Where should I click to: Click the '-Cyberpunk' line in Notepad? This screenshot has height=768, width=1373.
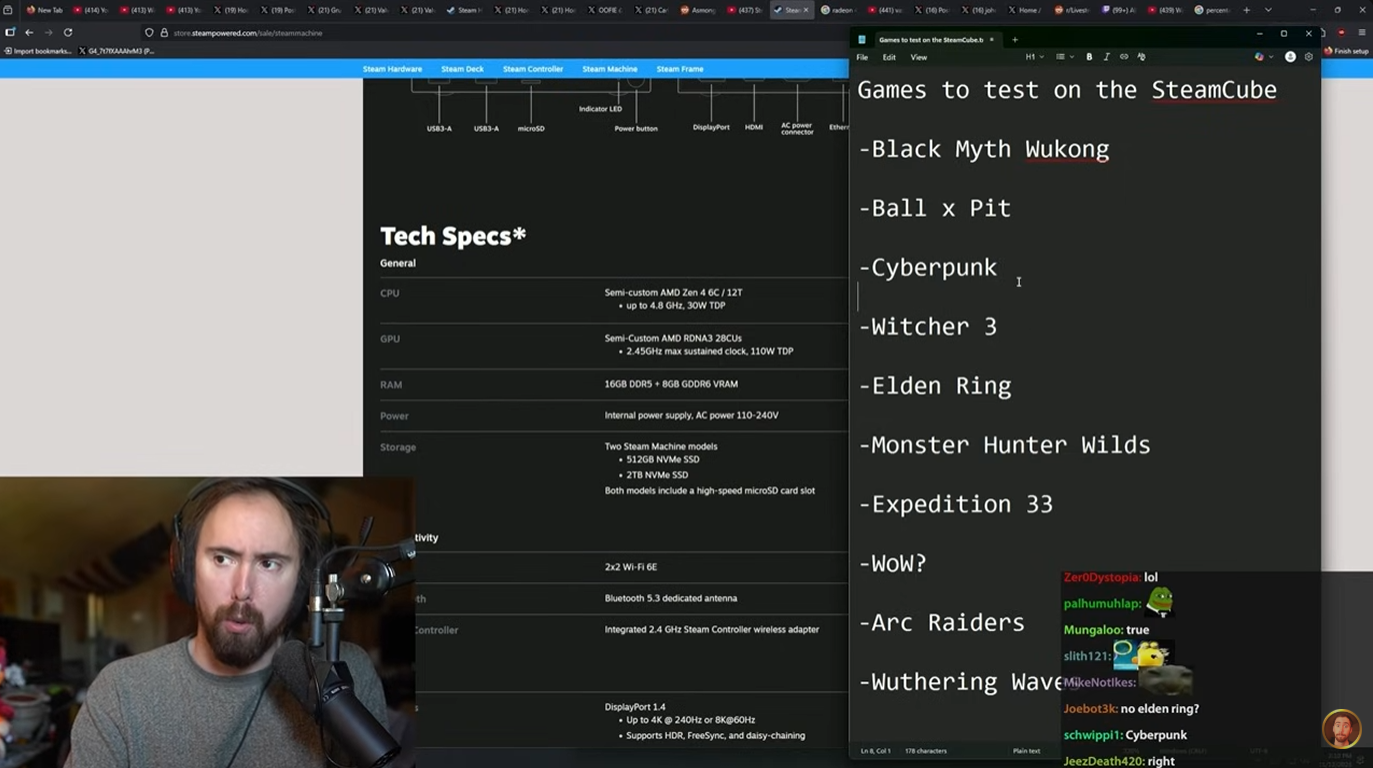(x=928, y=267)
